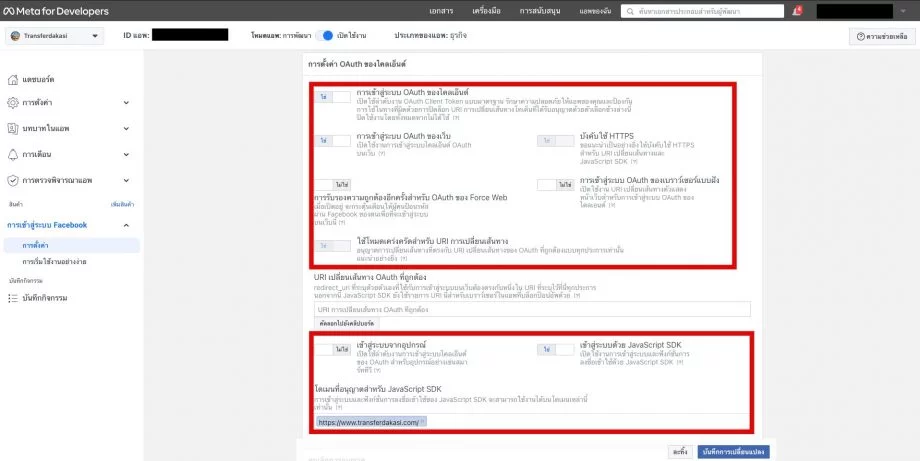The height and width of the screenshot is (461, 920).
Task: Click the Meta for Developers logo
Action: point(56,11)
